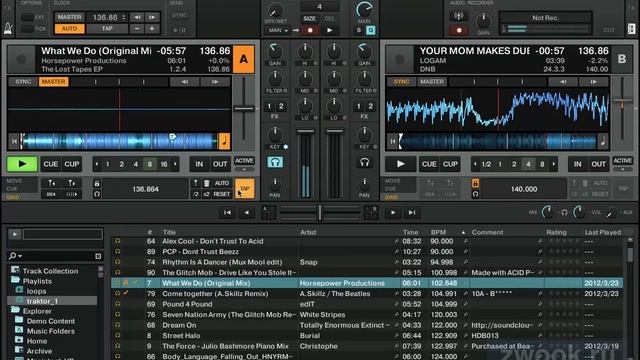
Task: Click crossfader skip to next button
Action: [412, 213]
